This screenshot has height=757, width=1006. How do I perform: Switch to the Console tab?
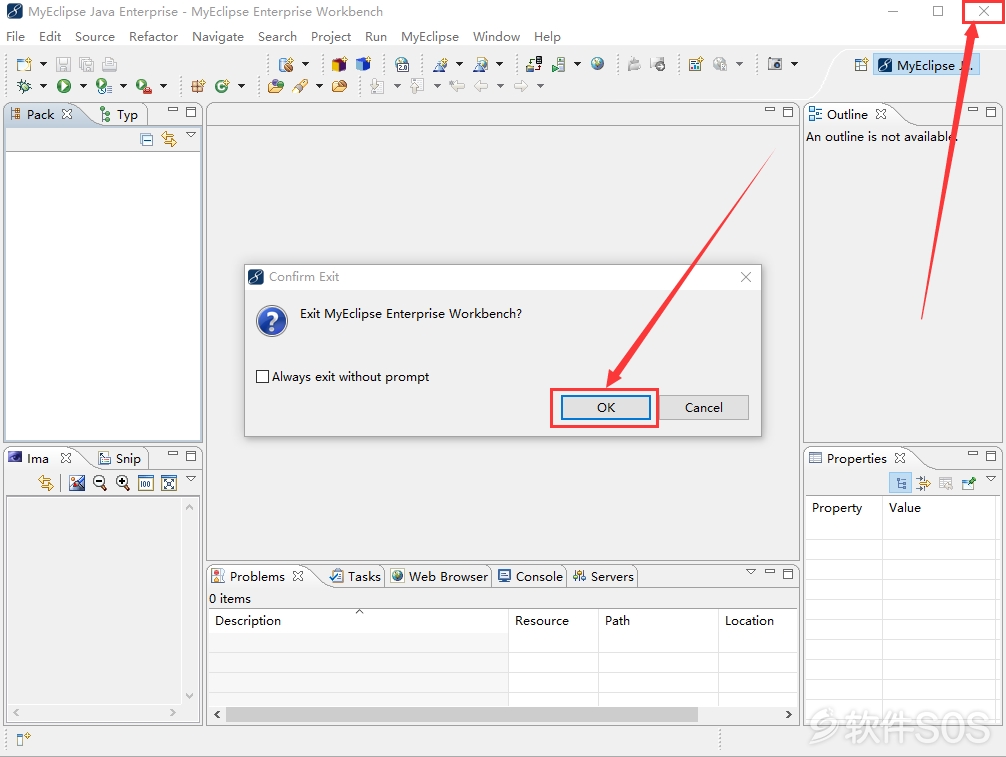[531, 577]
